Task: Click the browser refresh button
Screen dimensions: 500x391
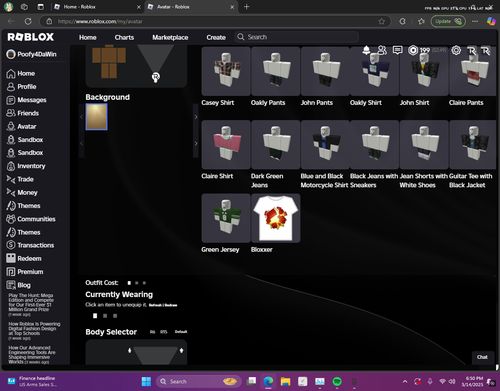Action: click(x=28, y=21)
